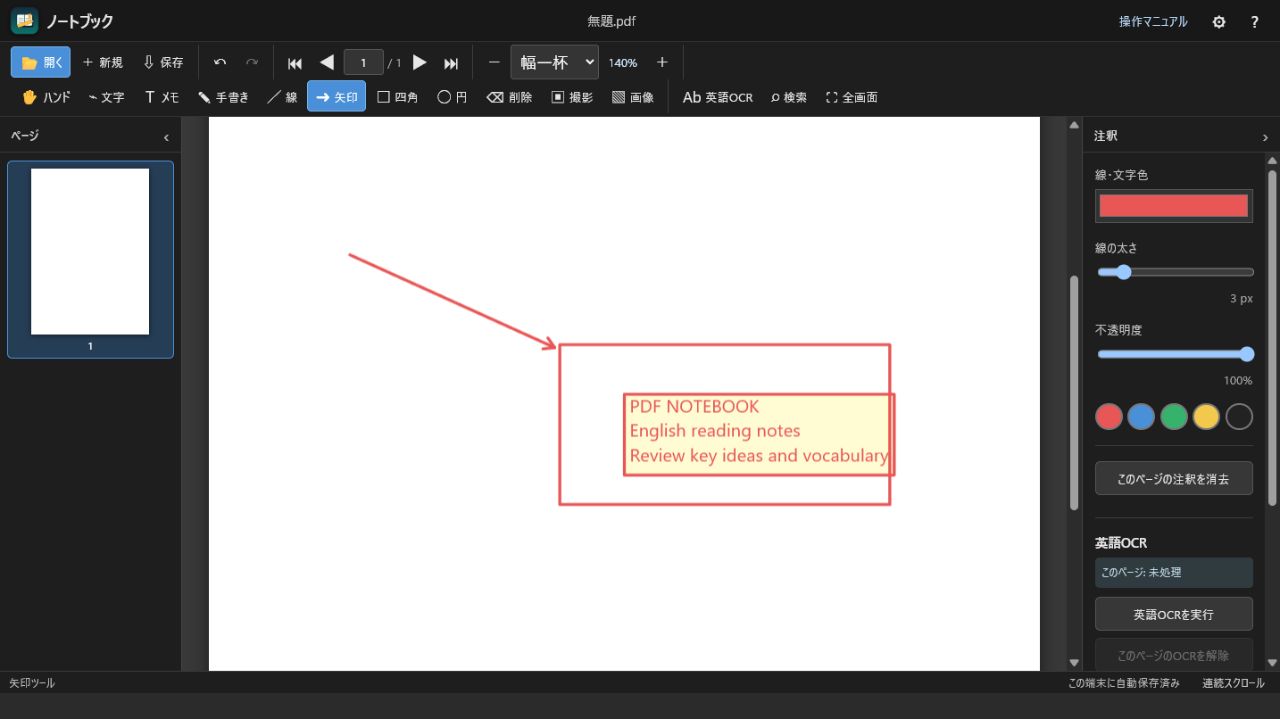This screenshot has height=719, width=1280.
Task: Choose the blue preset color
Action: click(x=1141, y=417)
